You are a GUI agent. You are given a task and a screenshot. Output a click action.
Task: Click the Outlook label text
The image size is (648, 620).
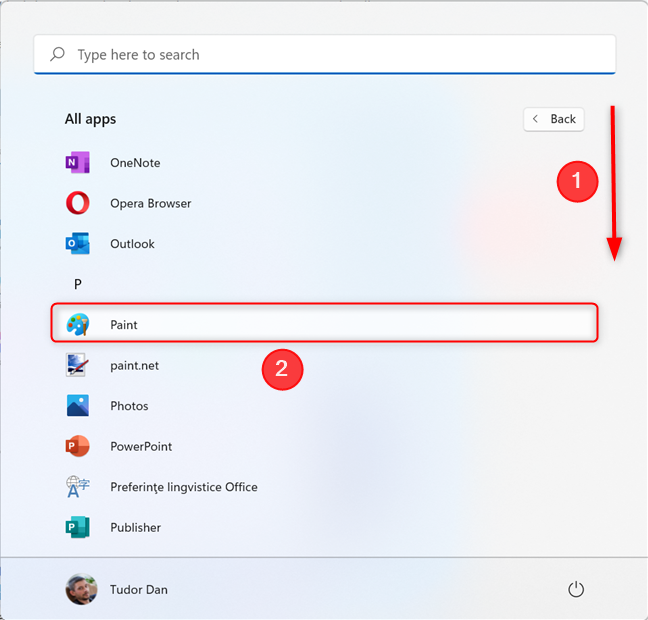point(132,243)
